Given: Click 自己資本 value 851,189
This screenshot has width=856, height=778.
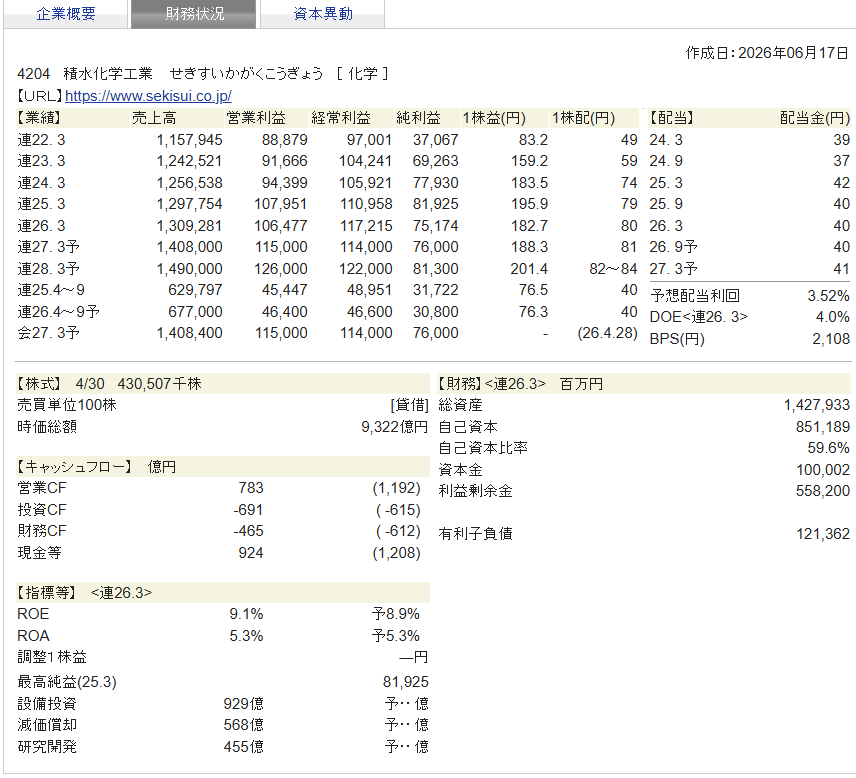Looking at the screenshot, I should click(823, 427).
